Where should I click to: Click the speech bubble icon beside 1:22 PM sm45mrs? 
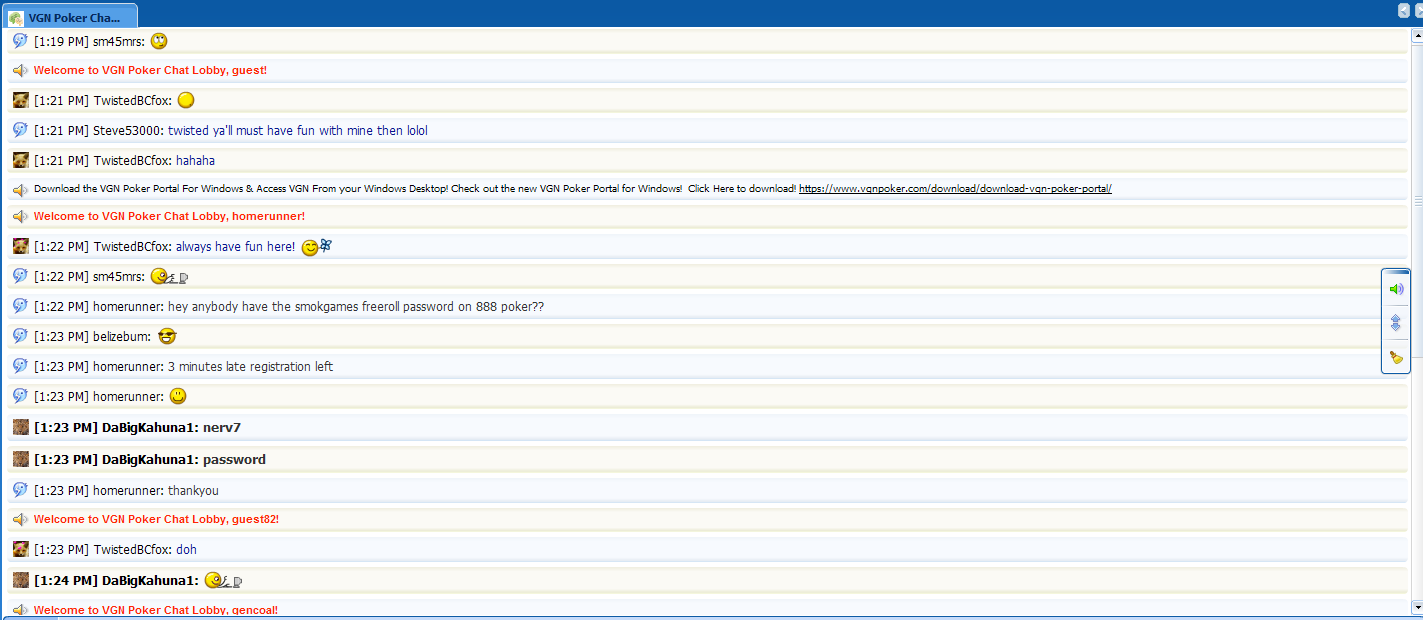pyautogui.click(x=20, y=276)
